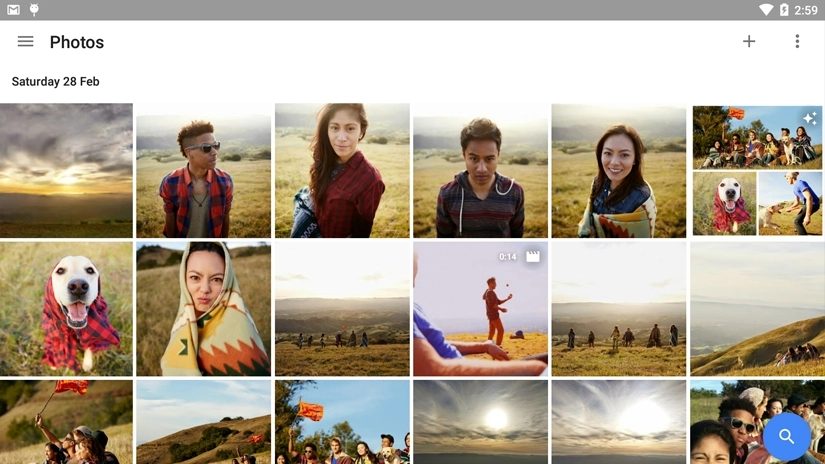Tap the Wi-Fi status icon
This screenshot has height=464, width=825.
[766, 9]
